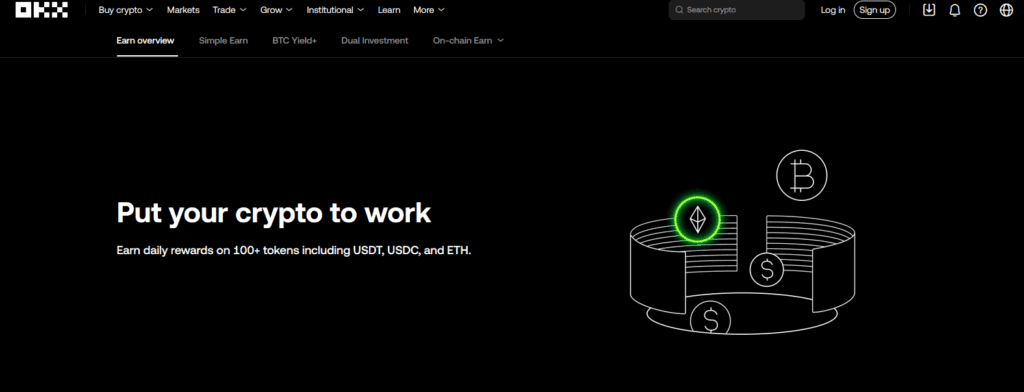This screenshot has width=1024, height=392.
Task: Open the notifications bell icon
Action: 954,10
